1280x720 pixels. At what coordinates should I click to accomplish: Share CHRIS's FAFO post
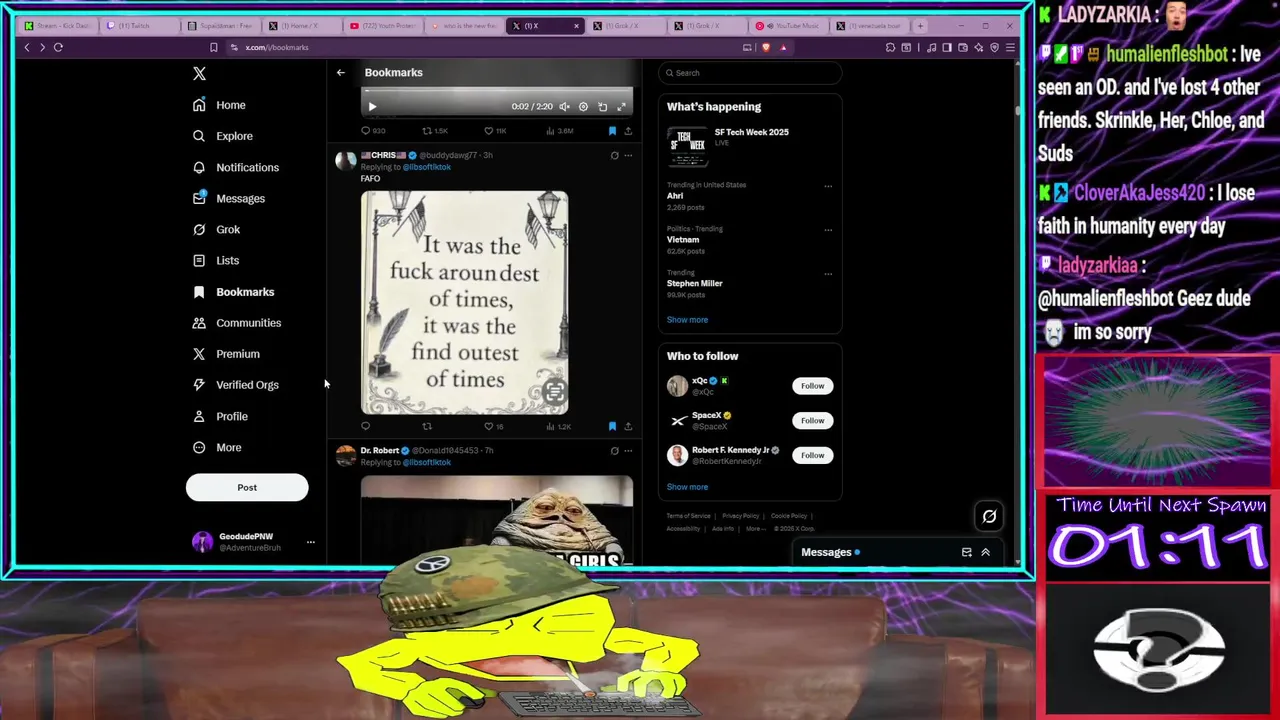click(628, 426)
